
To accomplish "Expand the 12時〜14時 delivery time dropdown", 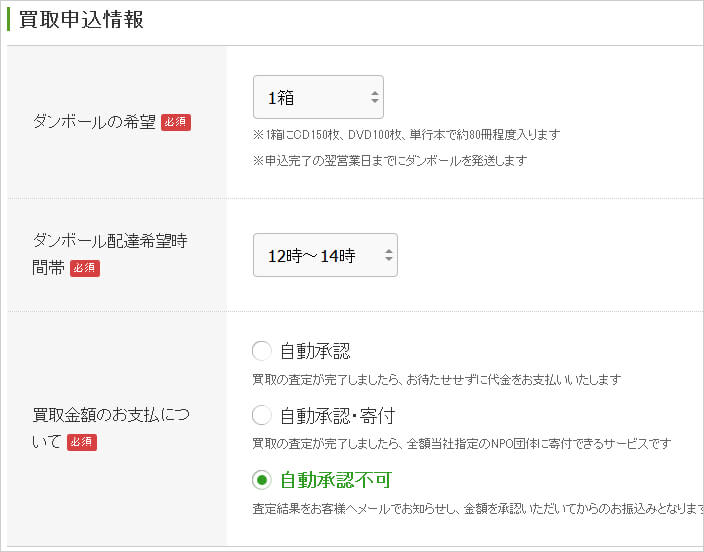I will click(323, 255).
